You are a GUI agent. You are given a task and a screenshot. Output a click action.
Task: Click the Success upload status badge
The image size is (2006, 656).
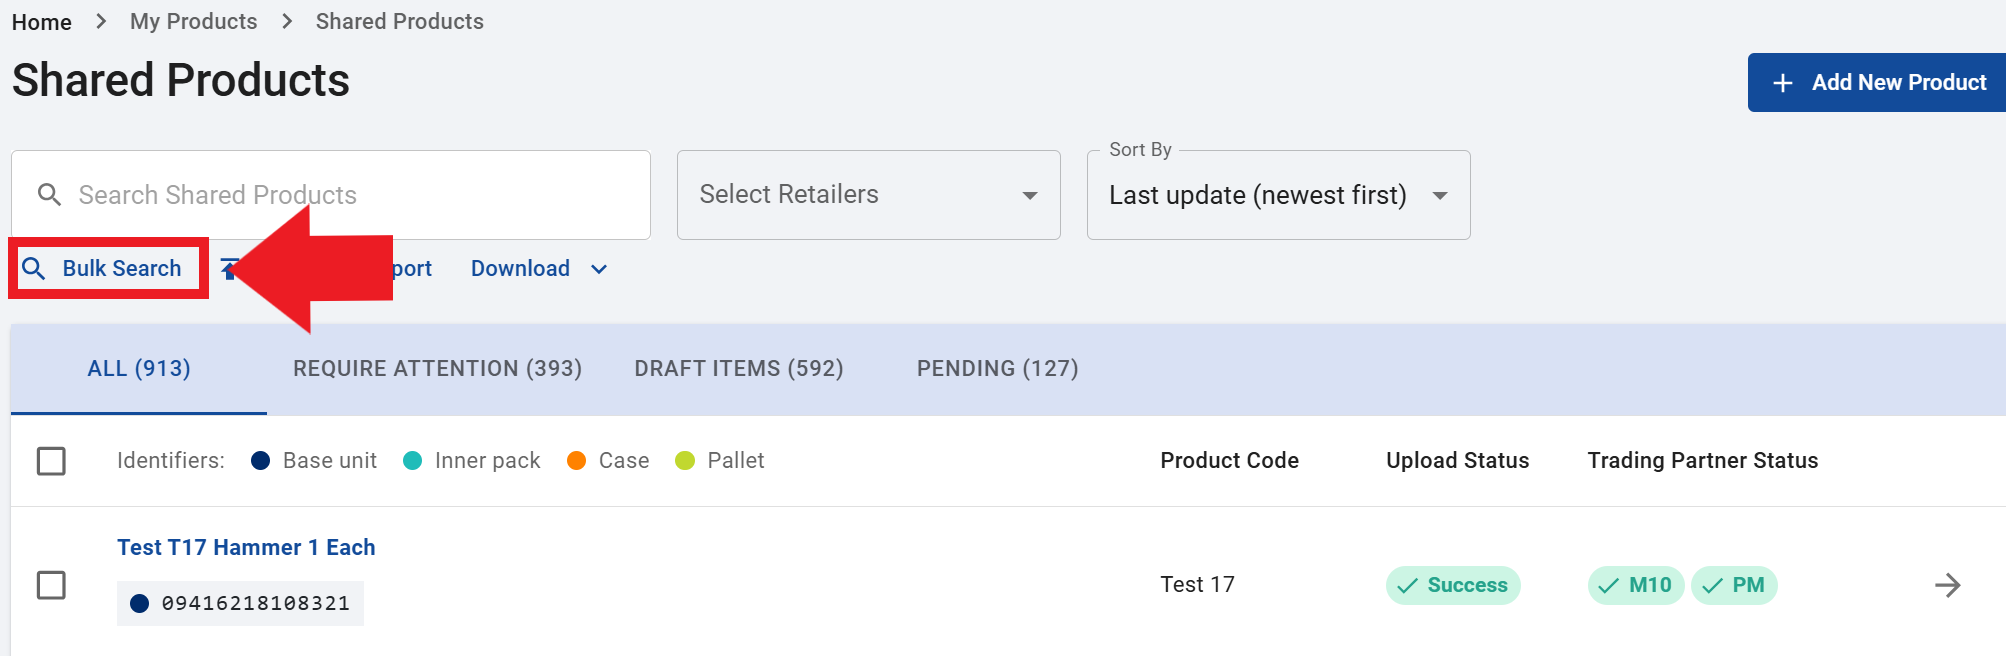point(1453,585)
